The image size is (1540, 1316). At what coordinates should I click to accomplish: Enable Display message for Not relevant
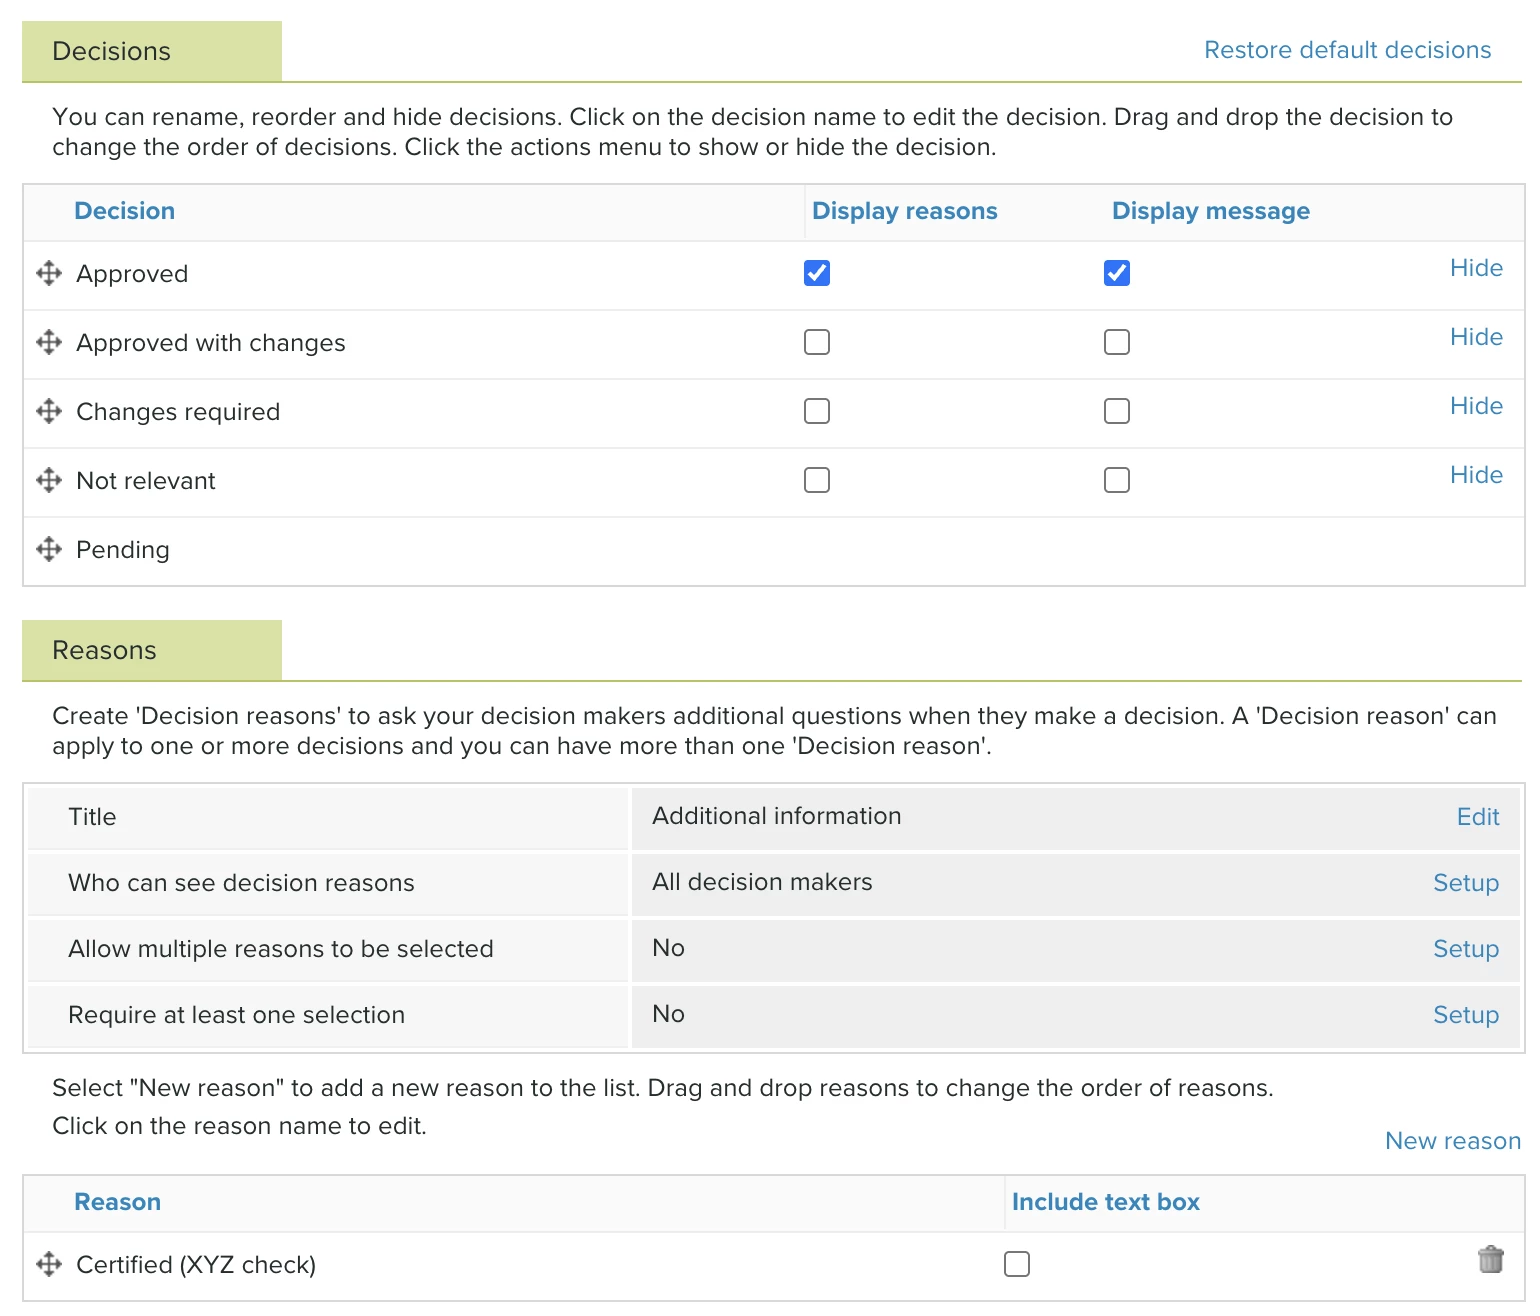[x=1117, y=480]
